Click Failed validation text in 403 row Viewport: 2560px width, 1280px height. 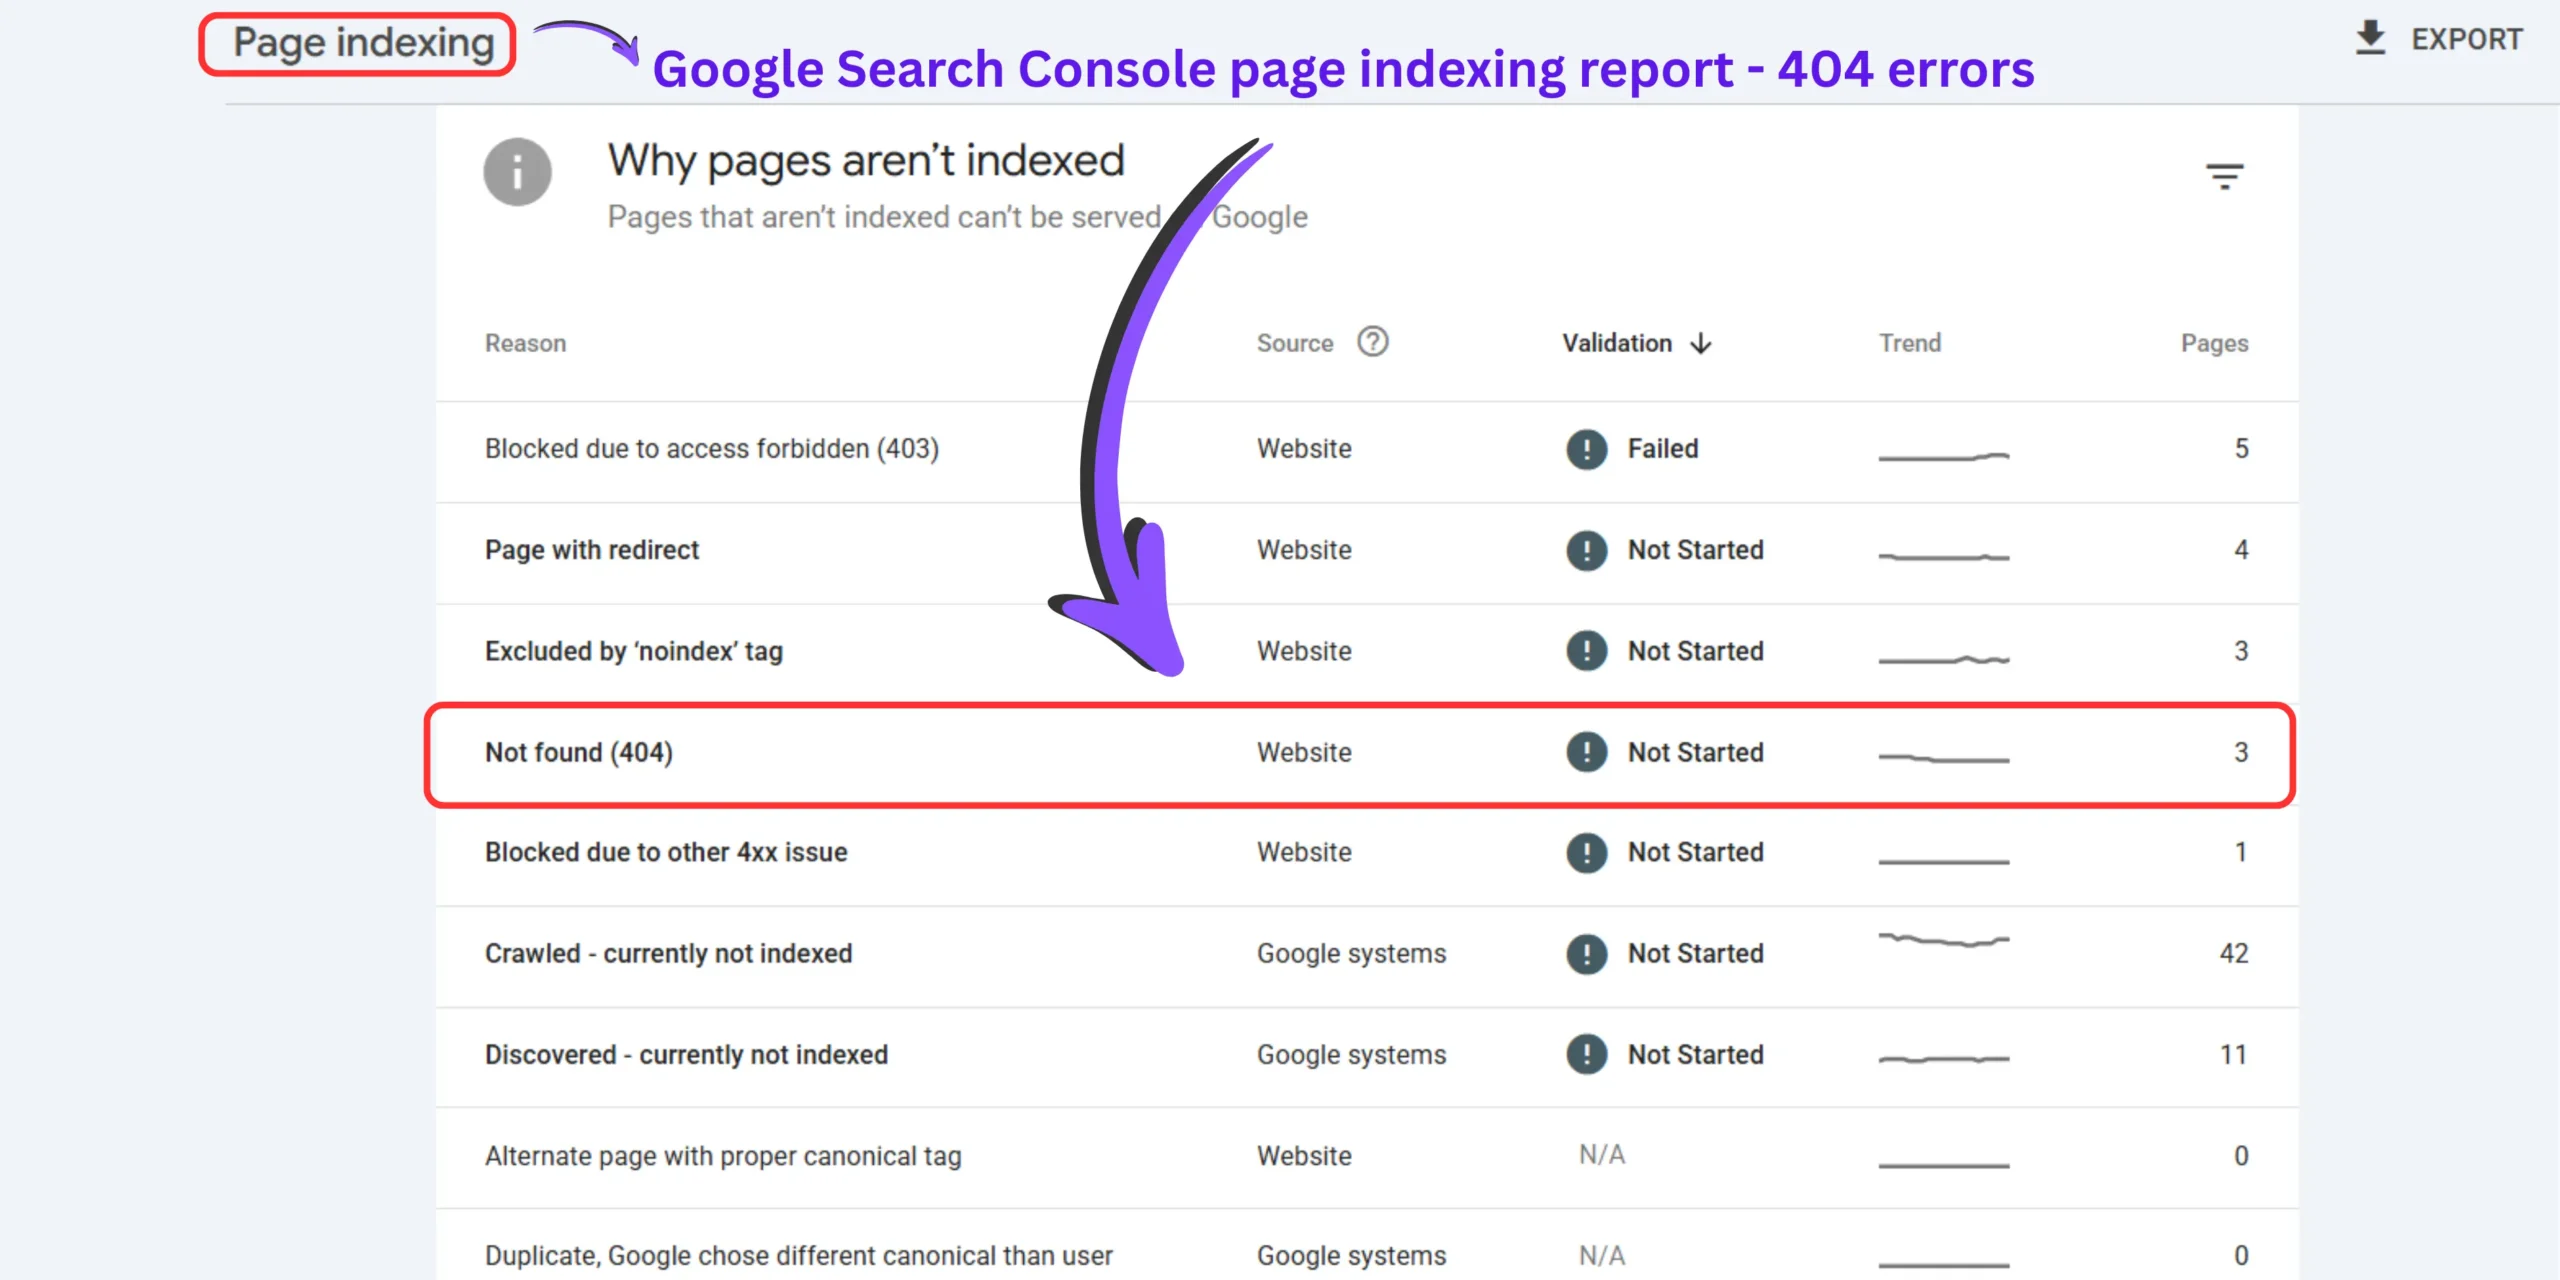[1663, 449]
